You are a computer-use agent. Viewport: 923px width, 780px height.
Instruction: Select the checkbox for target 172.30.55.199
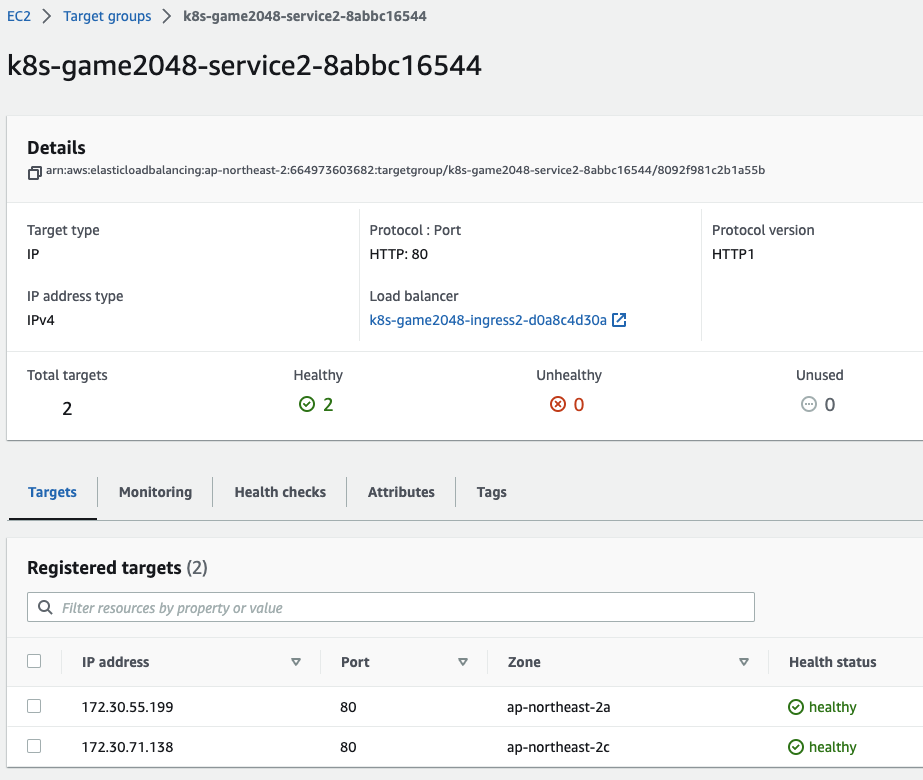coord(34,706)
